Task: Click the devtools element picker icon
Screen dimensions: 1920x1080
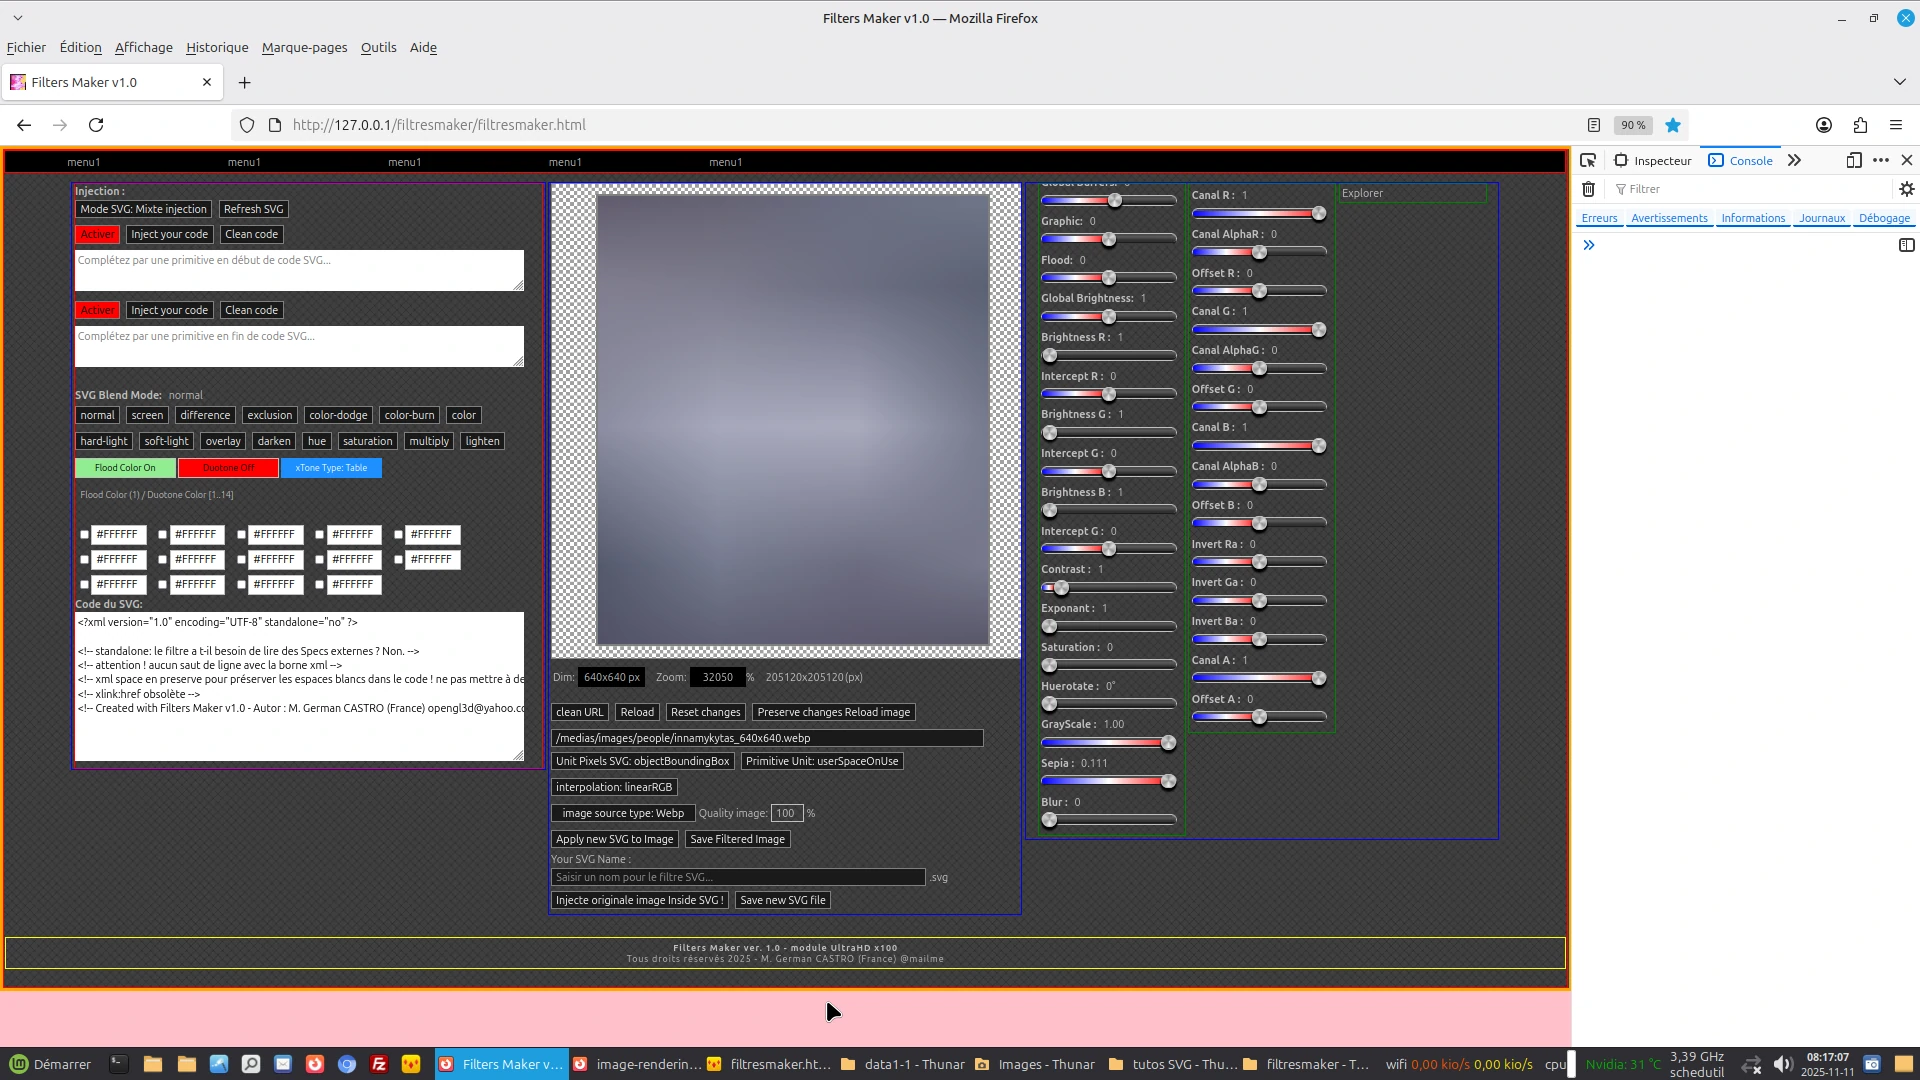Action: pyautogui.click(x=1588, y=160)
